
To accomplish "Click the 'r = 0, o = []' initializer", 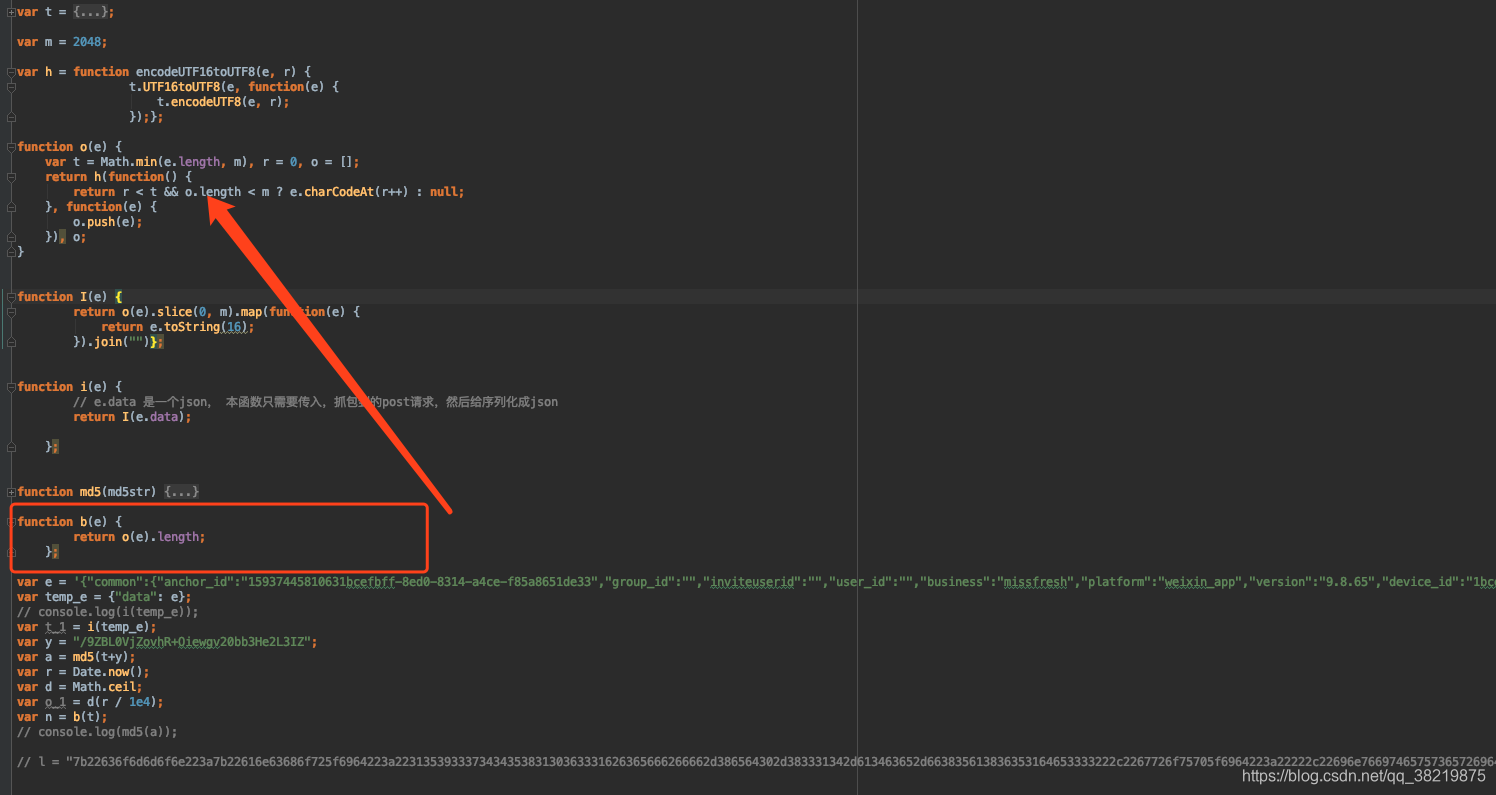I will tap(310, 162).
